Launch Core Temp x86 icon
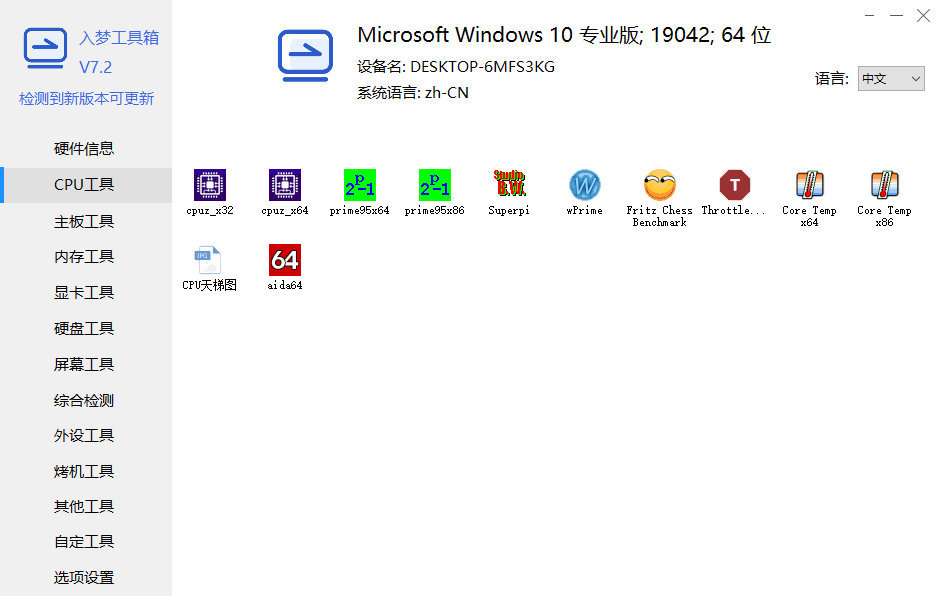Screen dimensions: 941x596 tap(885, 185)
